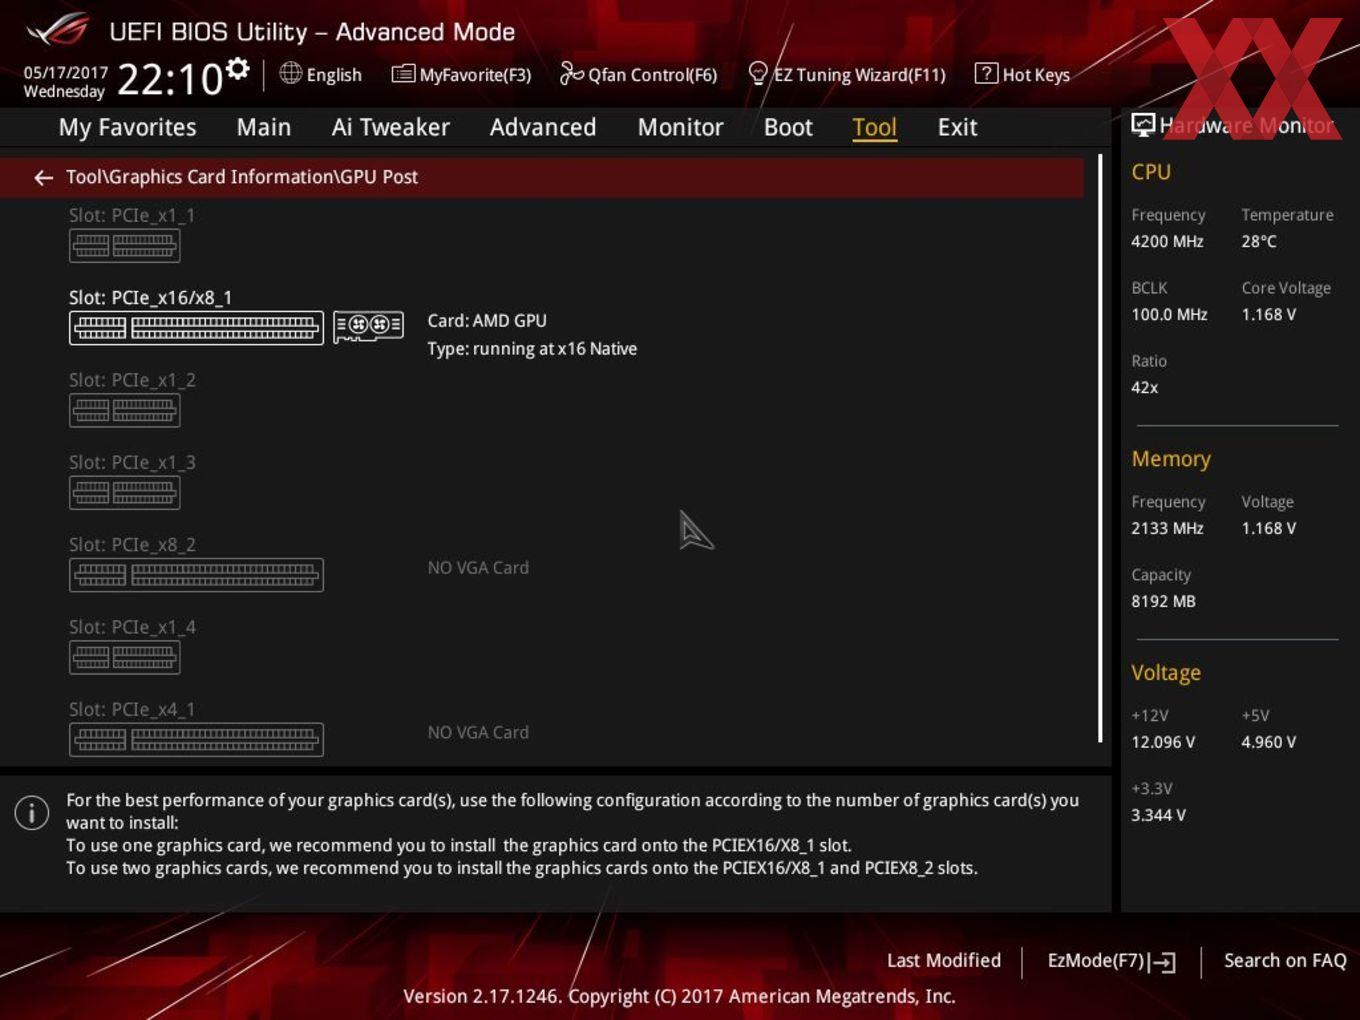Screen dimensions: 1360x1020
Task: Click the Slot: PCIe_x4_1 label
Action: pyautogui.click(x=132, y=709)
